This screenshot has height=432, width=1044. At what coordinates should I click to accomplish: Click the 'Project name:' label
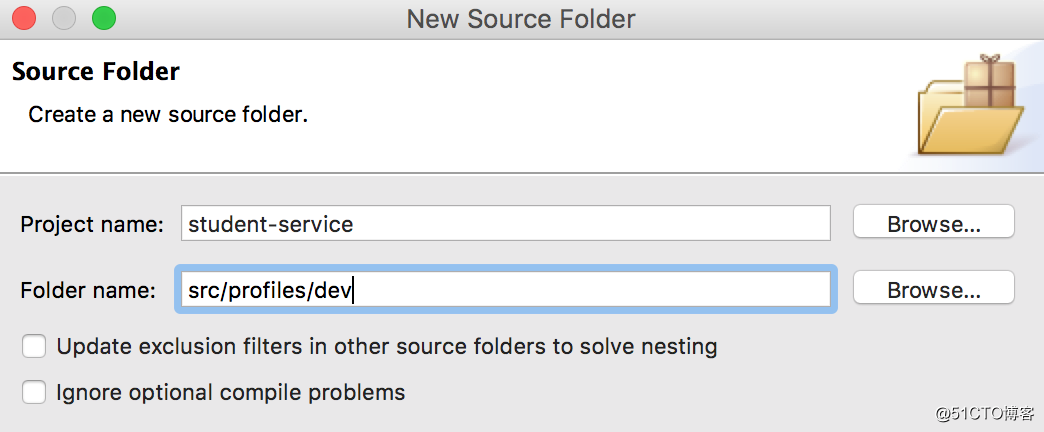92,224
